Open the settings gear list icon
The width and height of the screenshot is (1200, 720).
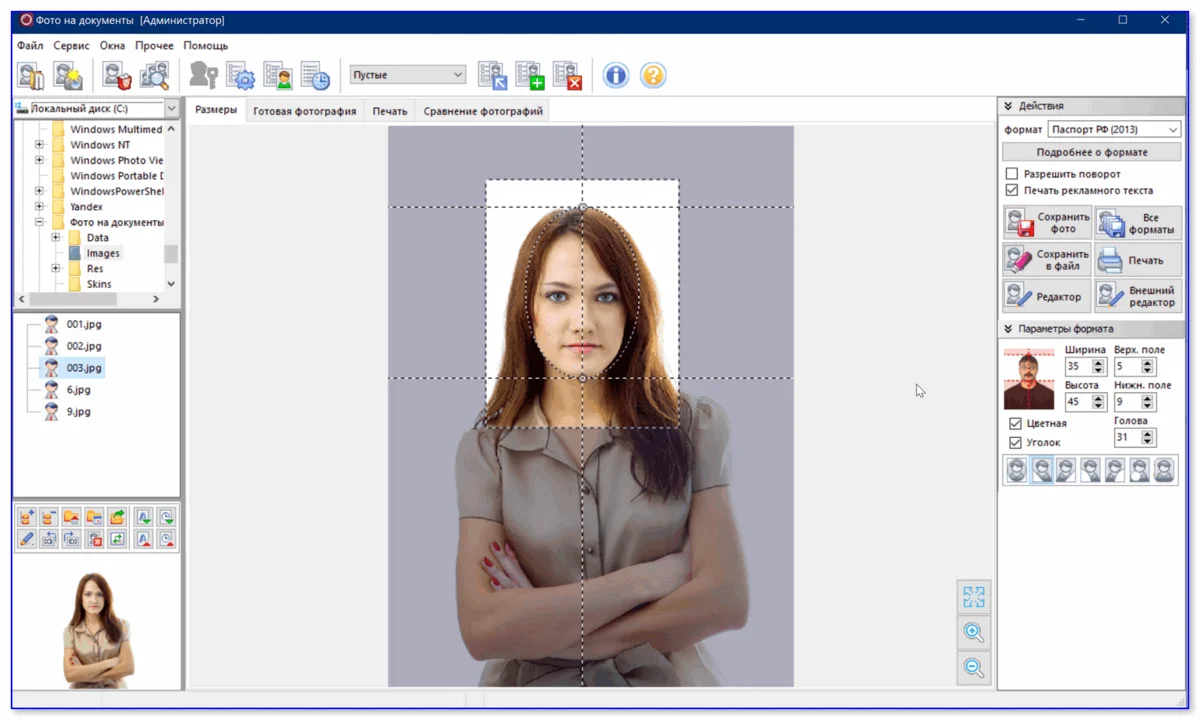(x=241, y=75)
